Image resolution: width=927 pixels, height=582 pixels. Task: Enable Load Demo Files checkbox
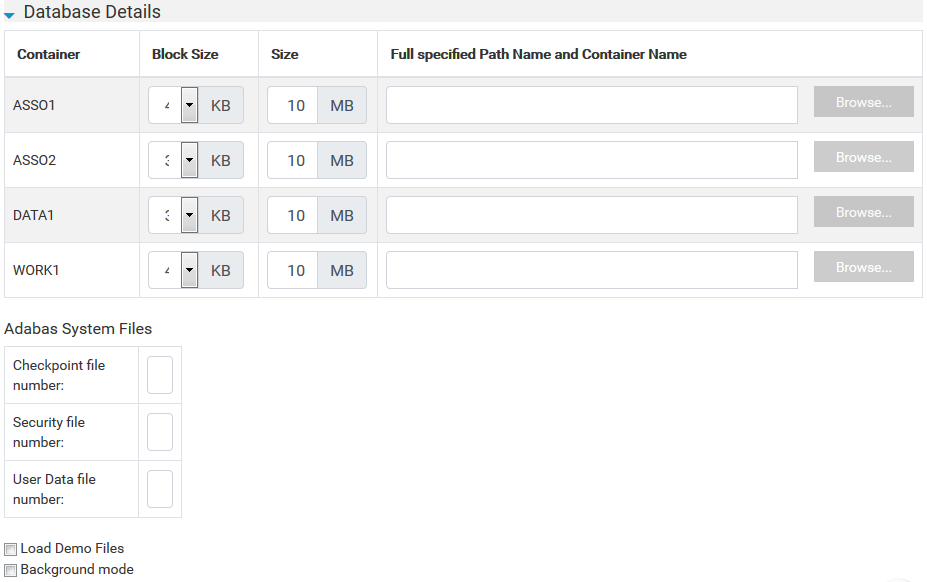(x=11, y=549)
